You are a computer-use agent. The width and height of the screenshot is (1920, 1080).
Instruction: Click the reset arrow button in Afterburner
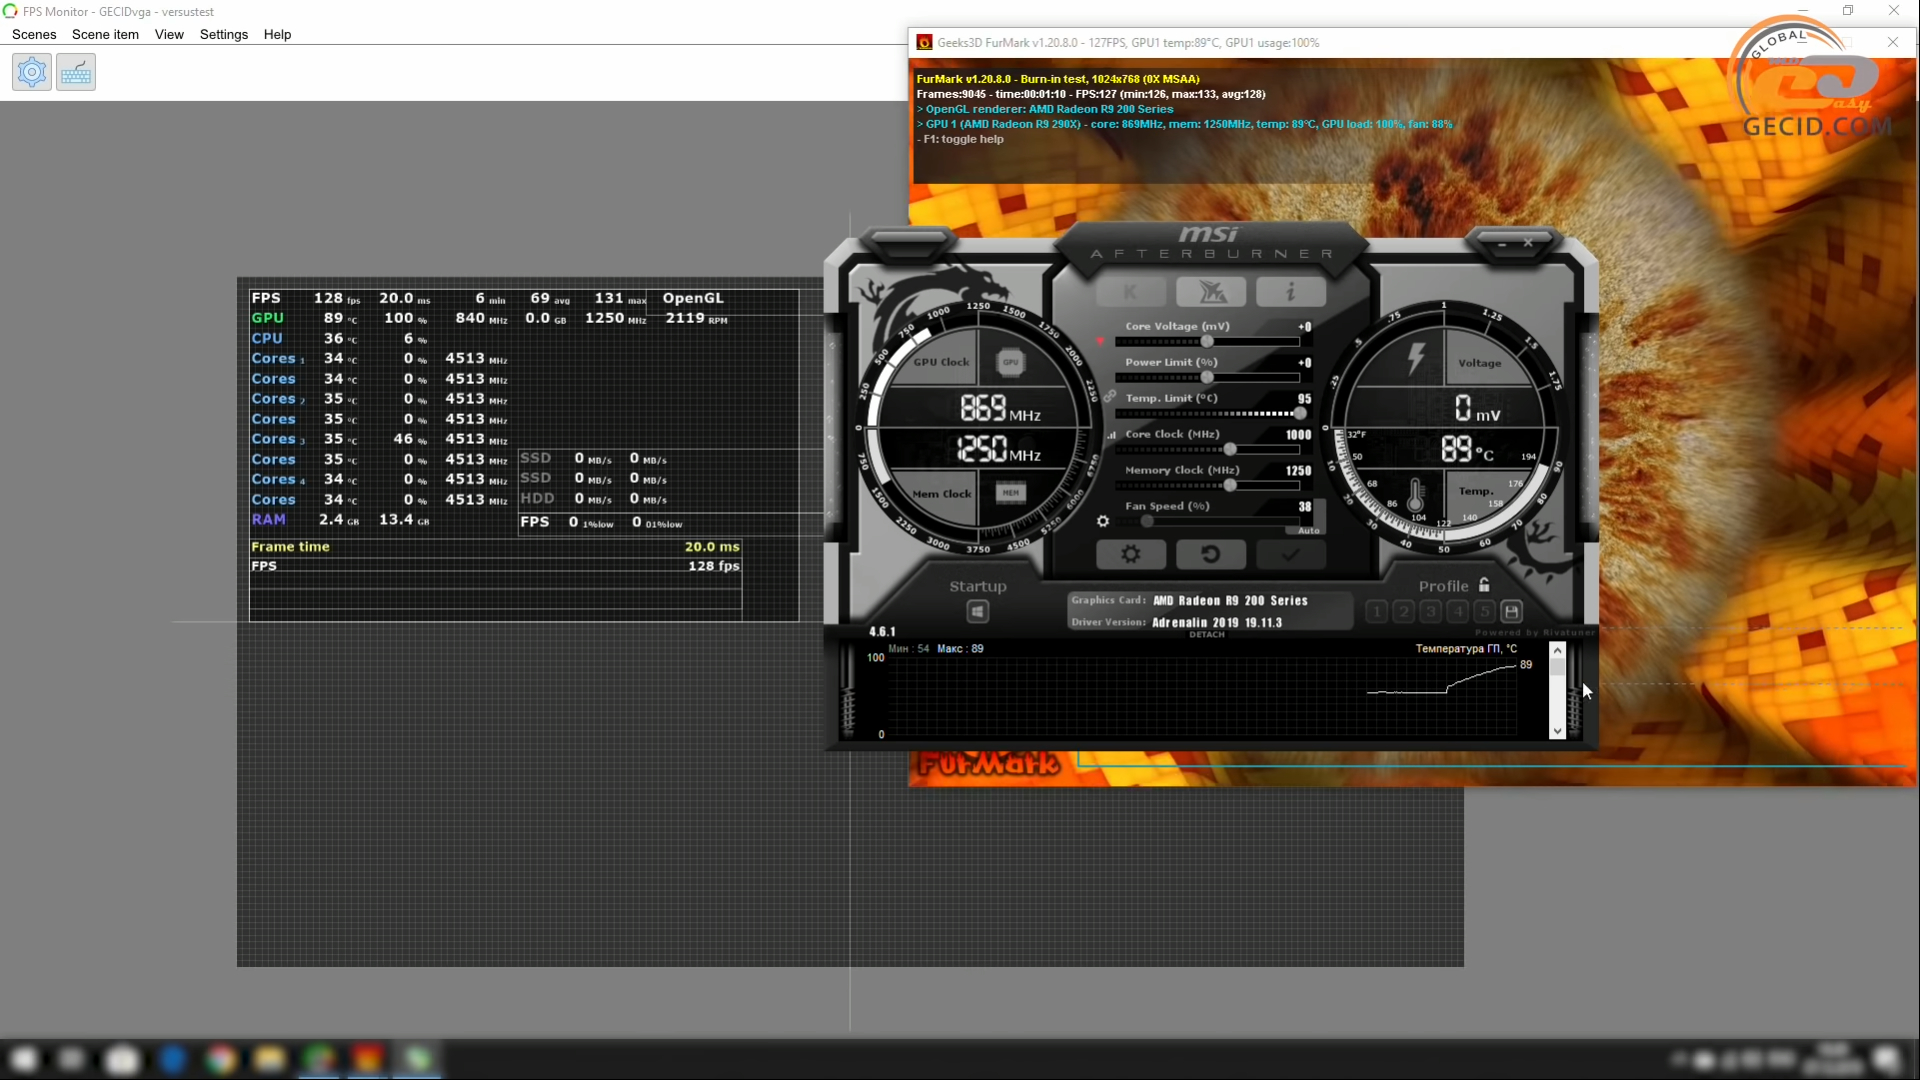tap(1211, 554)
